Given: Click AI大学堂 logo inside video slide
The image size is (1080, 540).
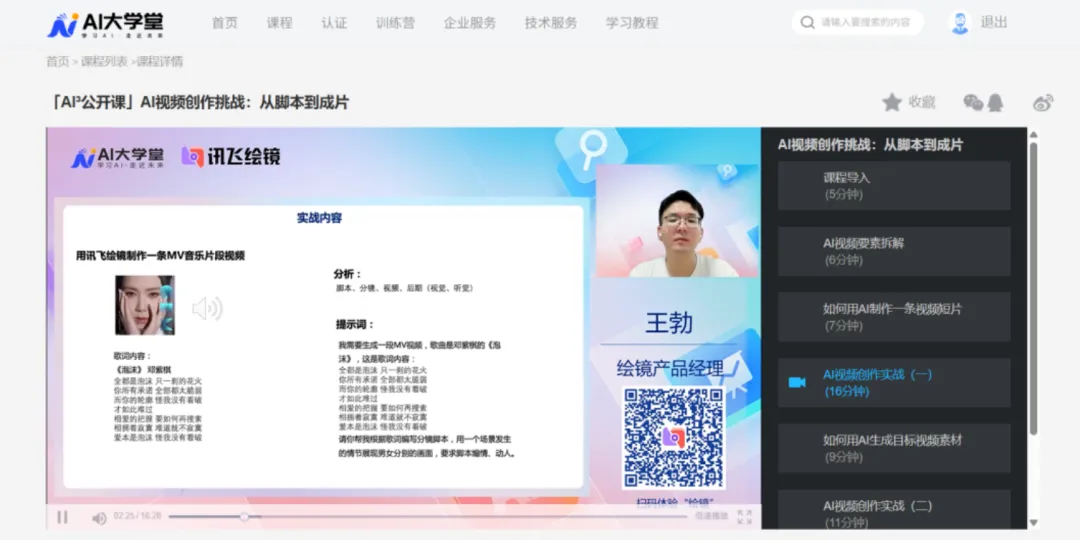Looking at the screenshot, I should coord(117,158).
